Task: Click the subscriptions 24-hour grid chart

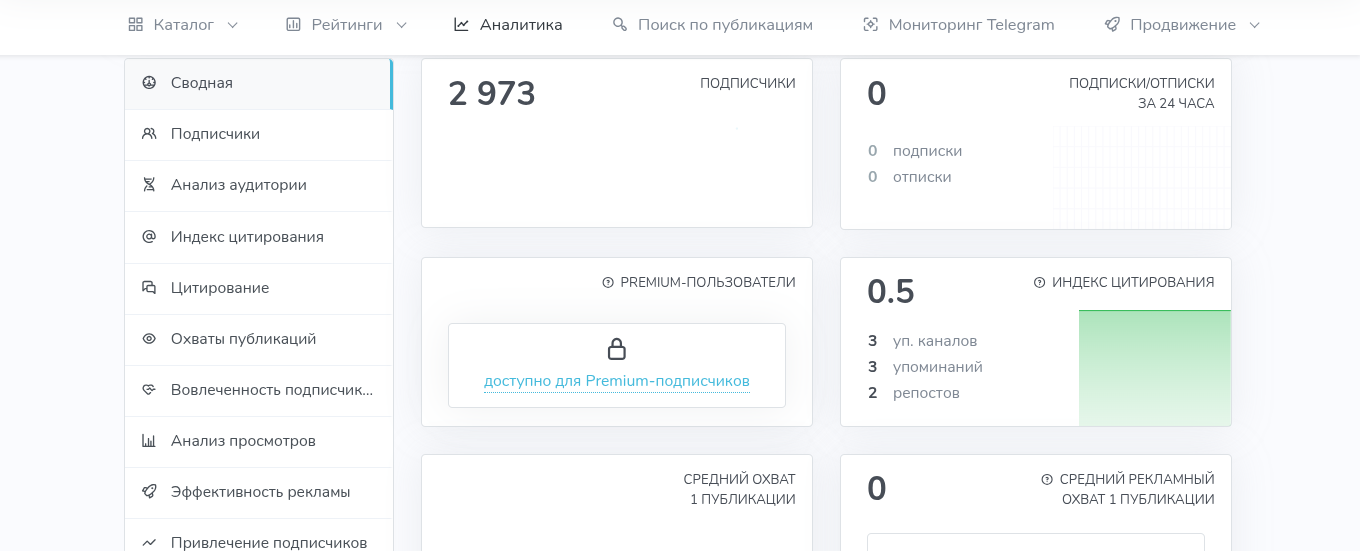Action: (1141, 177)
